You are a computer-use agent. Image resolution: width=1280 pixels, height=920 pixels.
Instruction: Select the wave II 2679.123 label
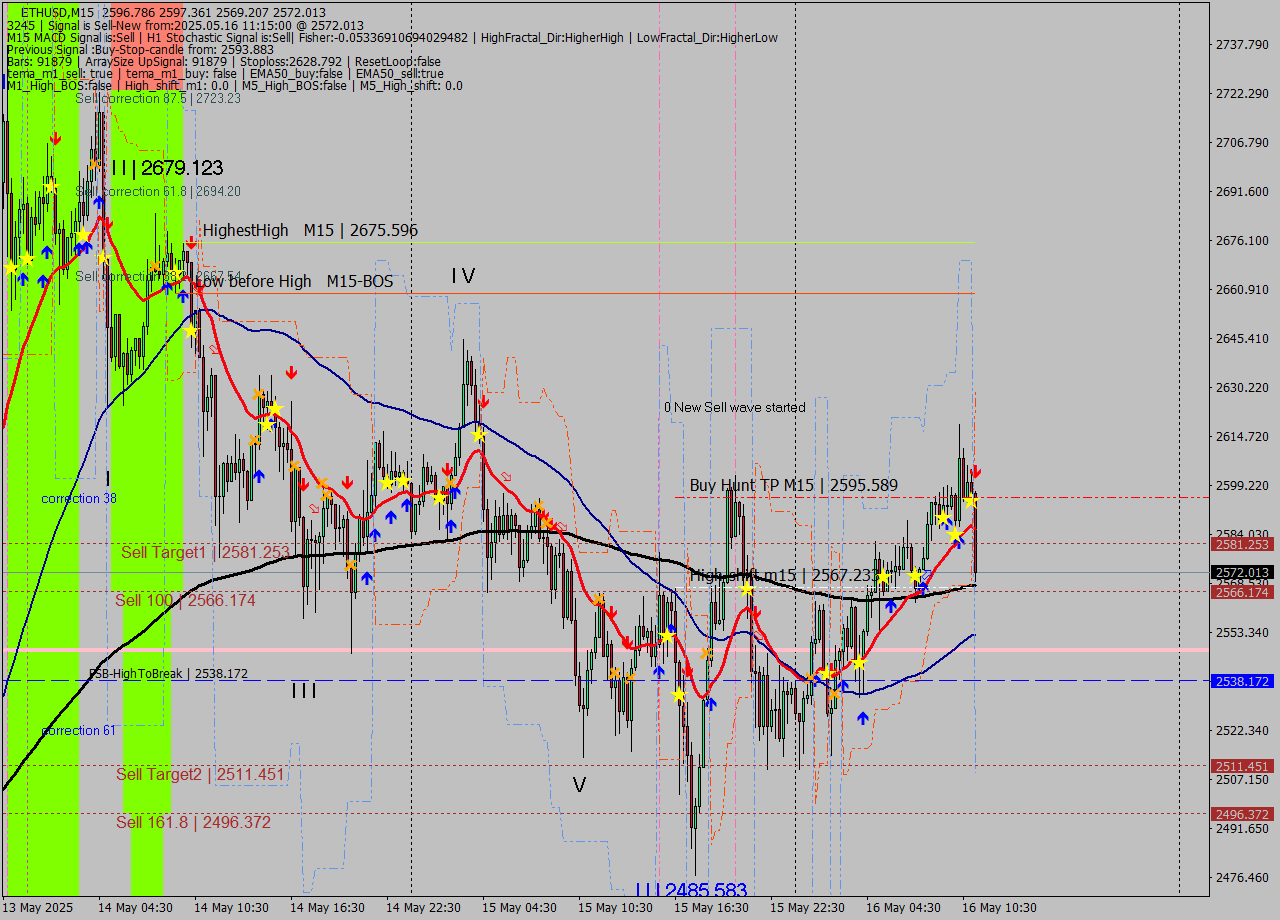[x=167, y=168]
